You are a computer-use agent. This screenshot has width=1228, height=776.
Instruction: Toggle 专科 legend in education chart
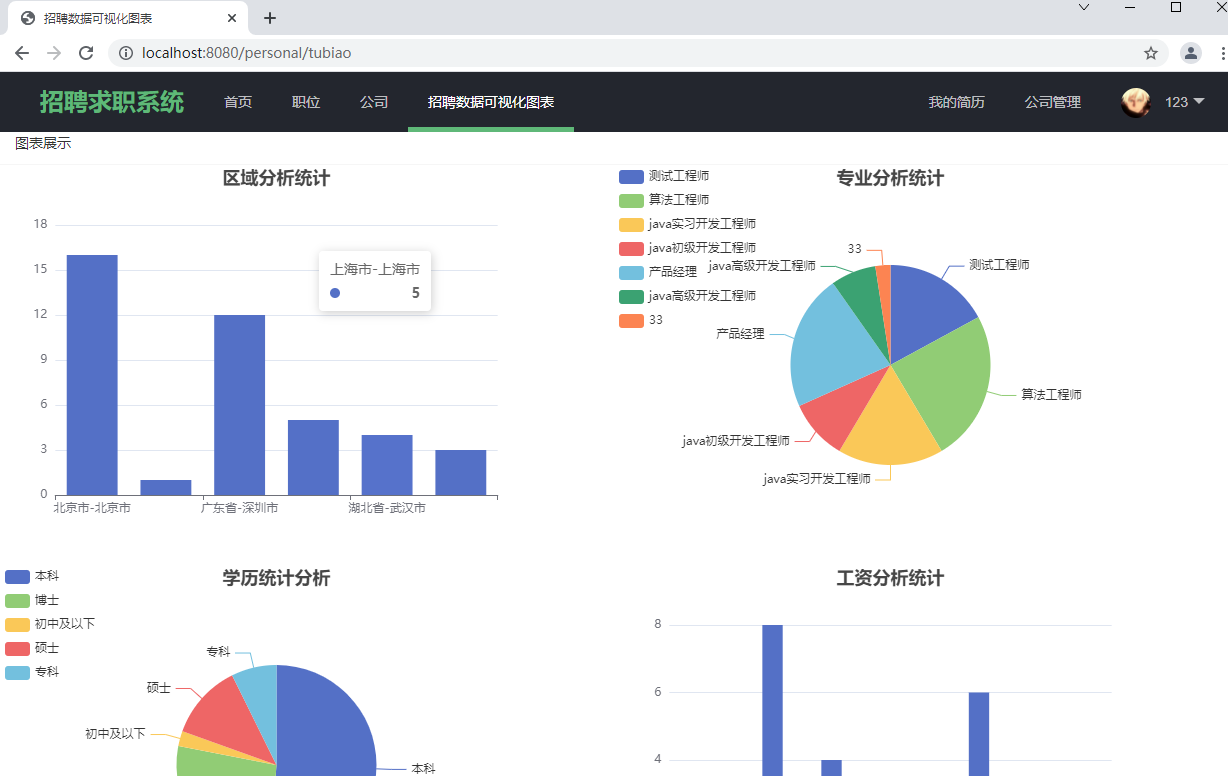pos(32,672)
